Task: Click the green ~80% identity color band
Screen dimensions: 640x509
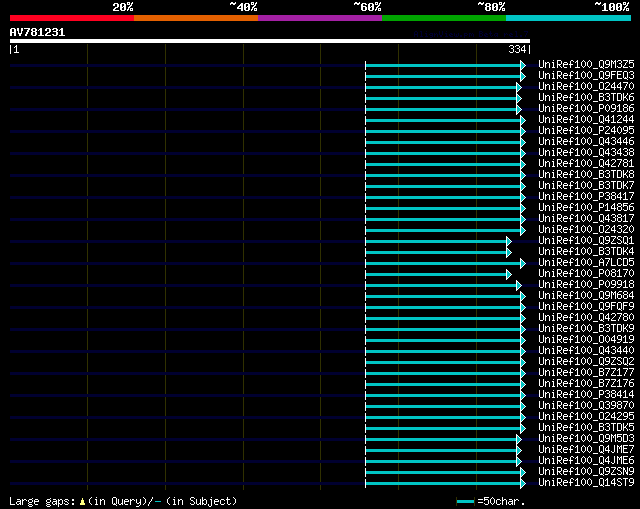Action: pos(444,18)
